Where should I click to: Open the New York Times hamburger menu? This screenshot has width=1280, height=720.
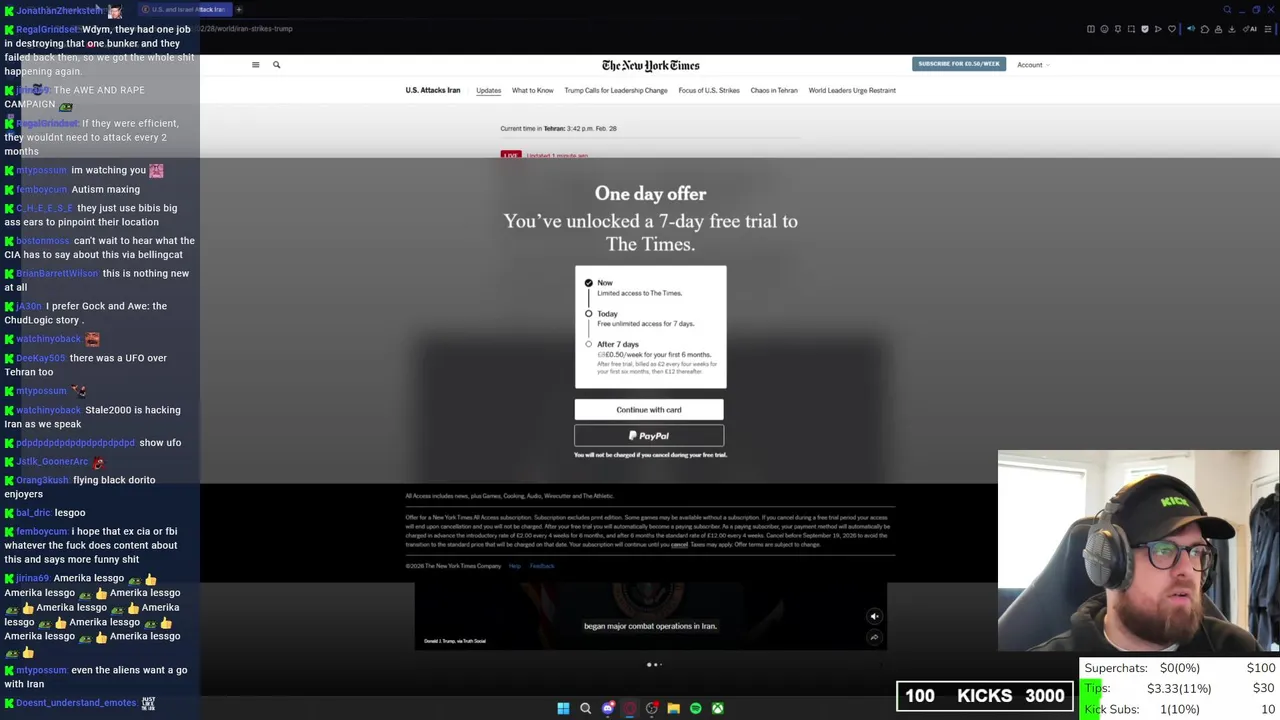coord(255,65)
